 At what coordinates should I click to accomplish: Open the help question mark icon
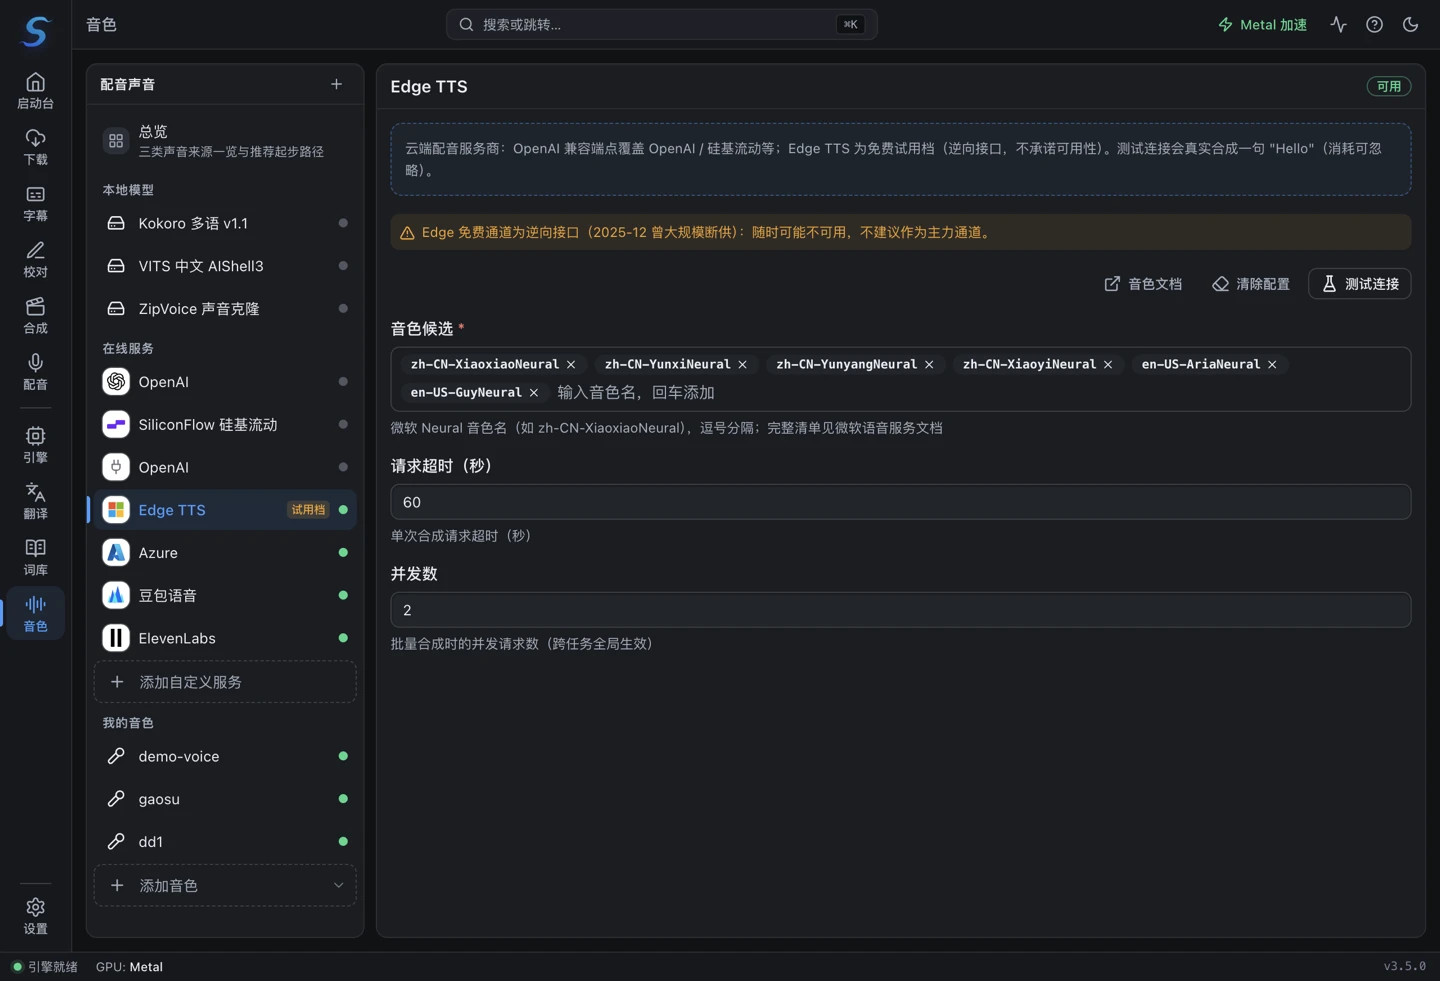click(1374, 24)
